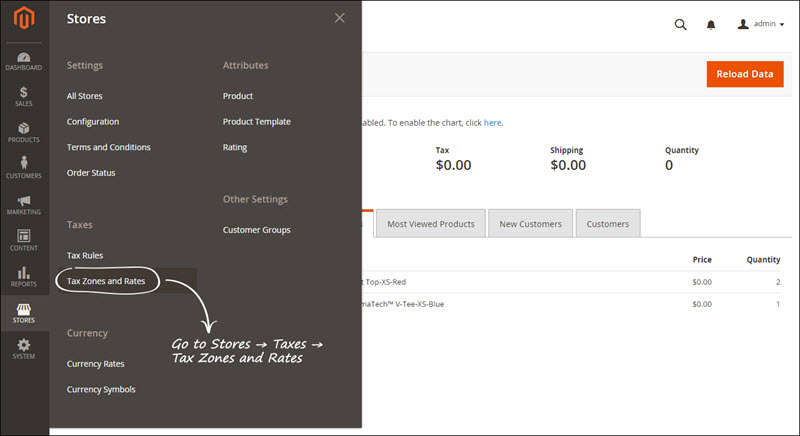800x436 pixels.
Task: Open the Reports sidebar icon
Action: tap(24, 276)
